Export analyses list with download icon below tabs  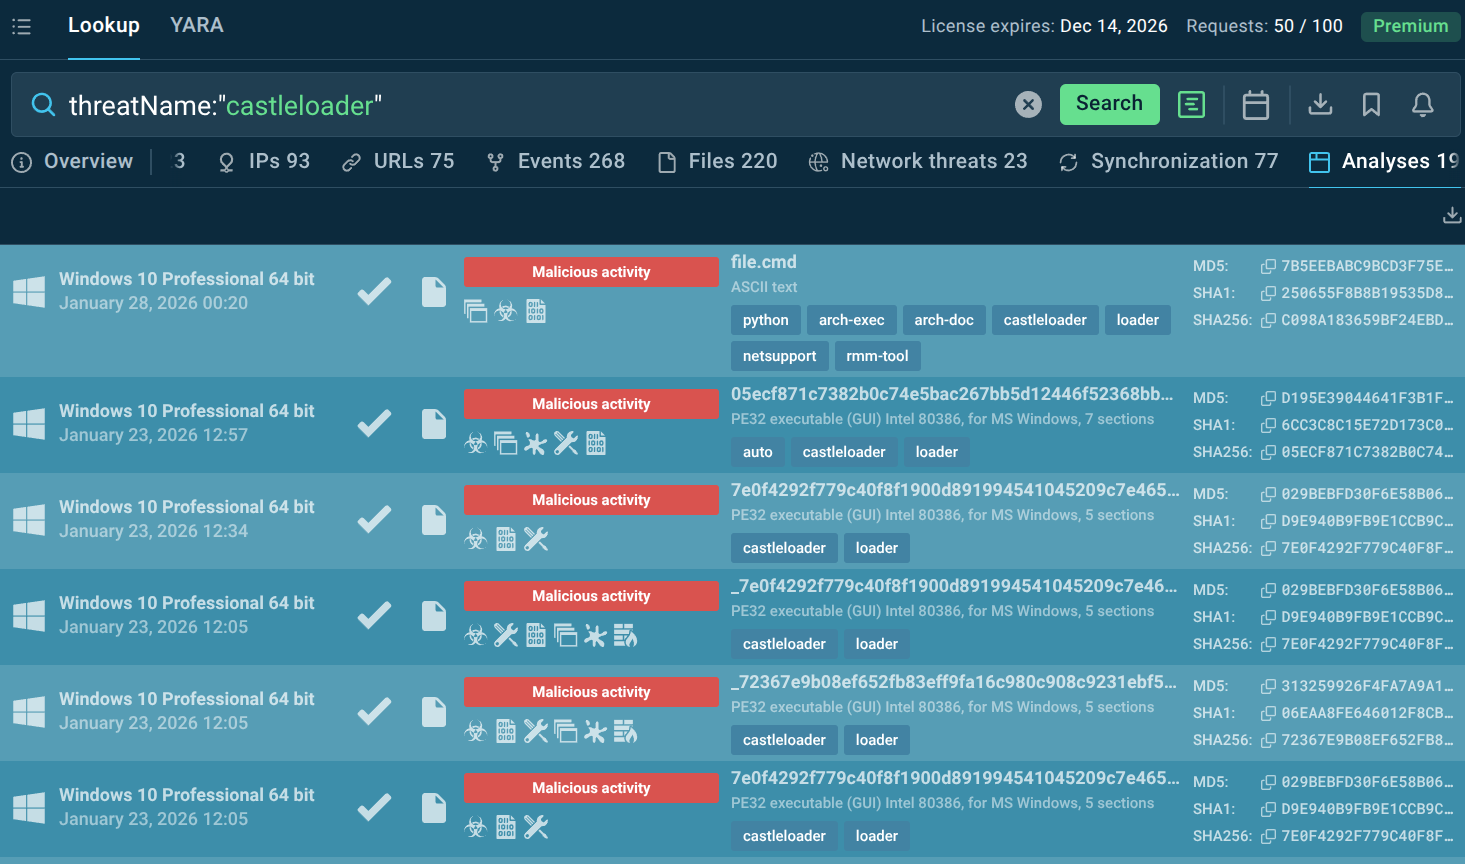coord(1452,215)
